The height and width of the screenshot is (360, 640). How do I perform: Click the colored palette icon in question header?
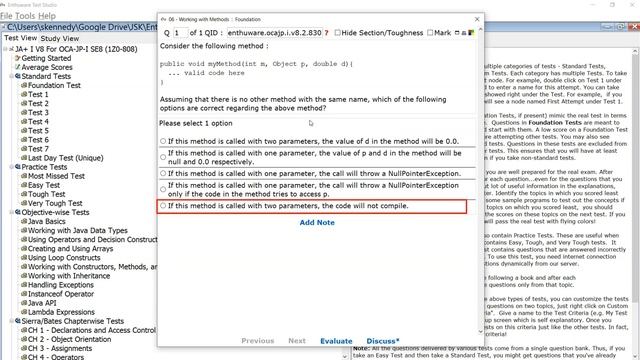[471, 33]
